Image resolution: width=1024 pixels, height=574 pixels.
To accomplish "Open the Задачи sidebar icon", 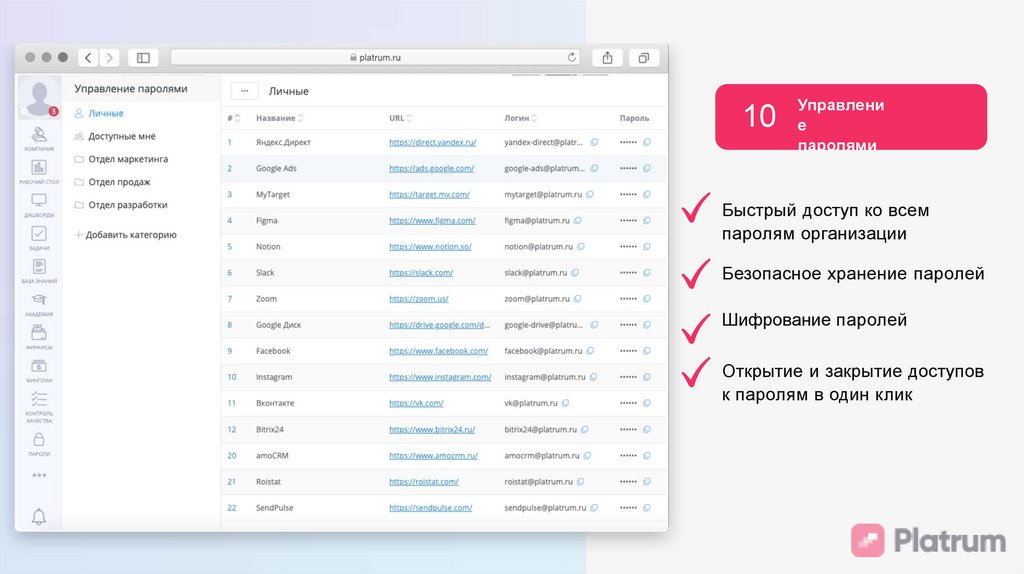I will point(39,234).
